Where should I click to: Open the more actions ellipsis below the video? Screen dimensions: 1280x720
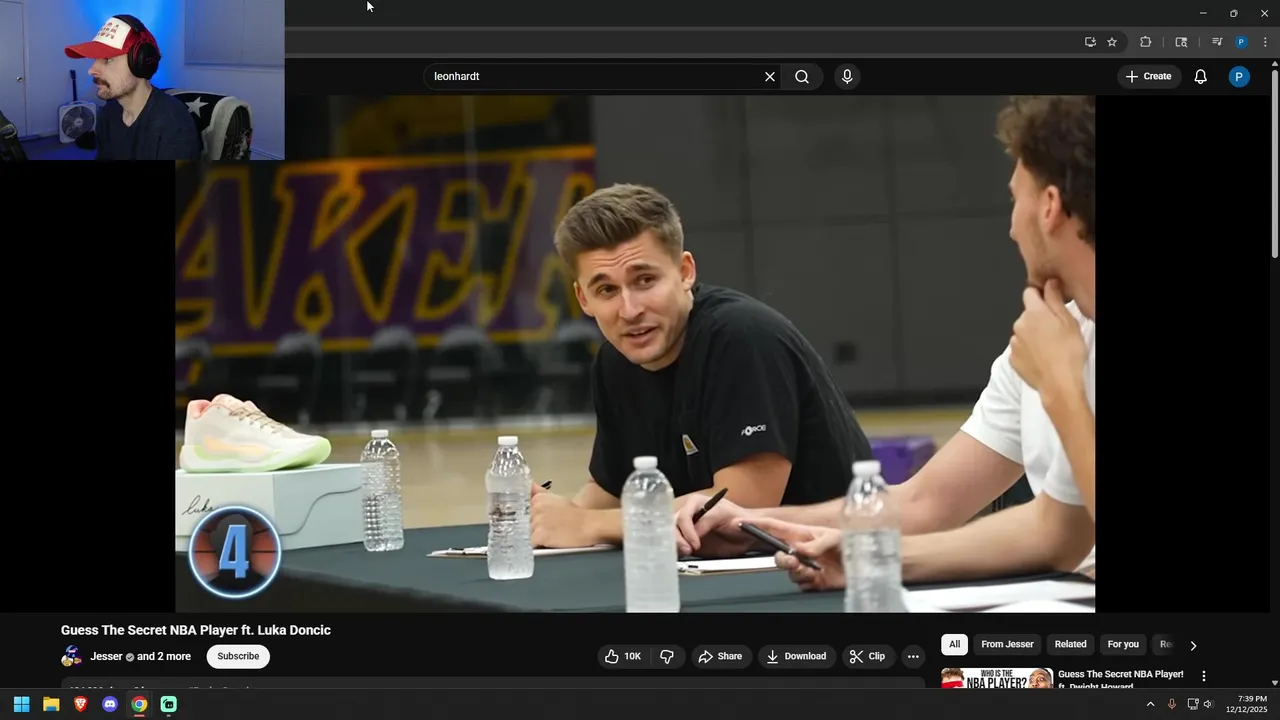click(913, 657)
